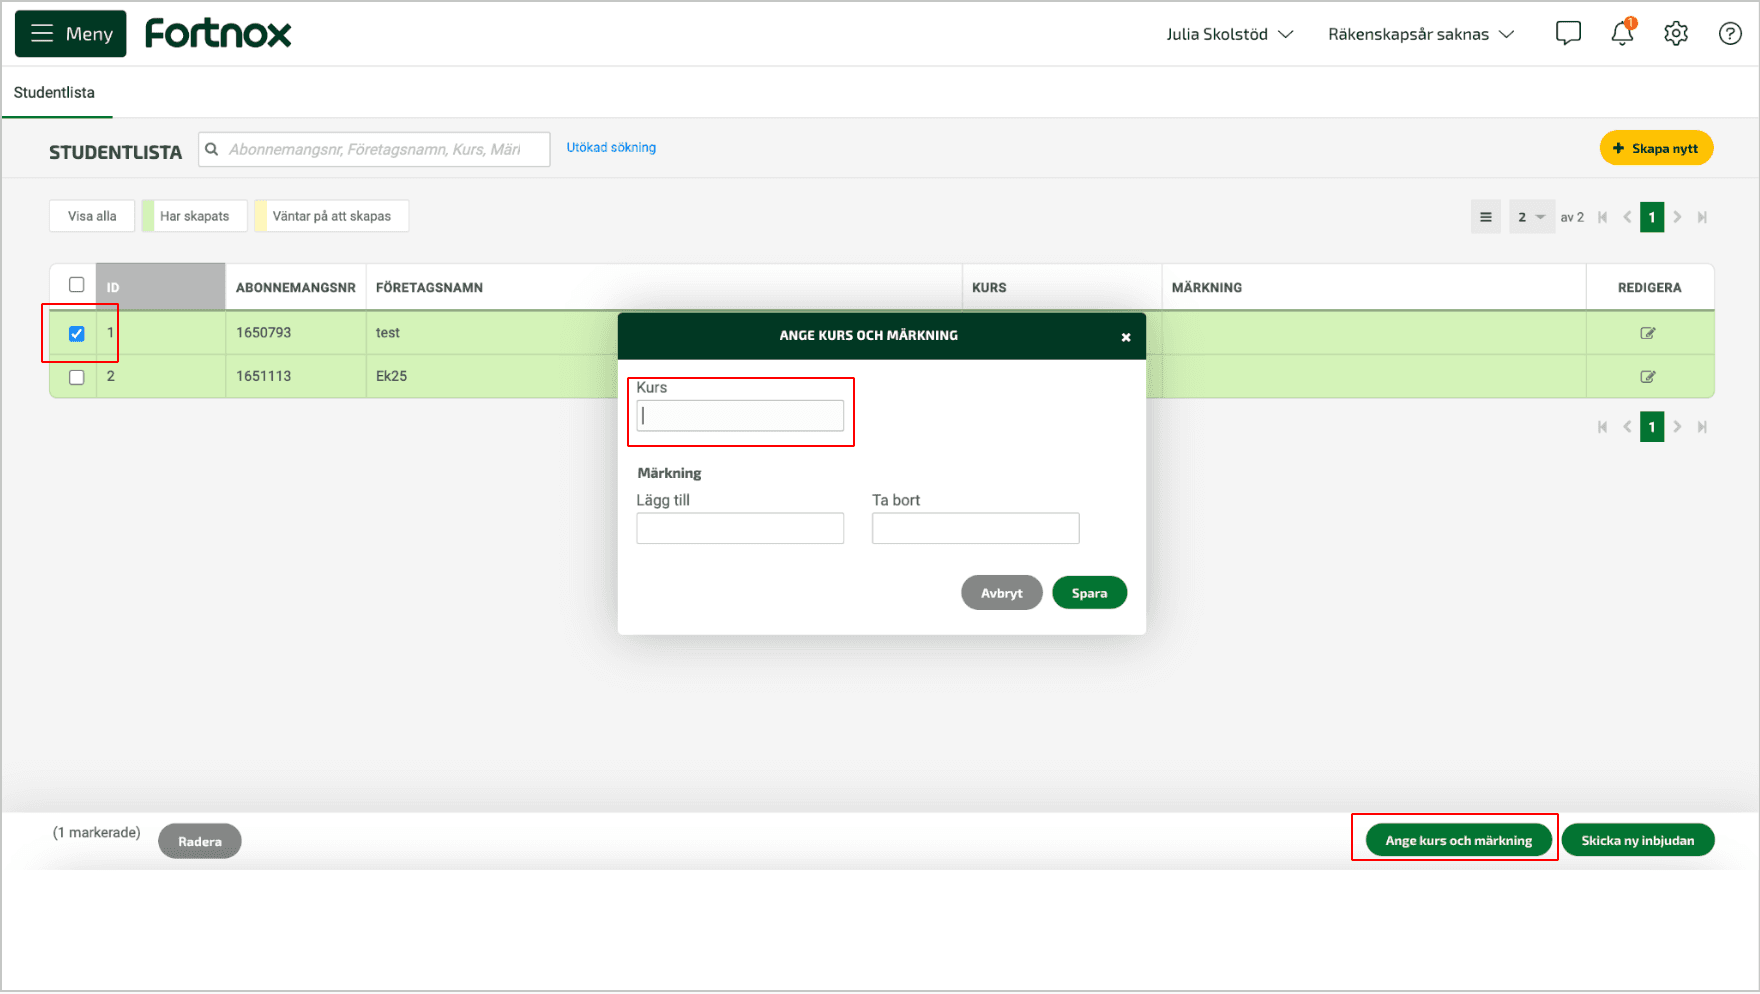This screenshot has width=1760, height=994.
Task: Click company name Ek25
Action: pyautogui.click(x=391, y=376)
